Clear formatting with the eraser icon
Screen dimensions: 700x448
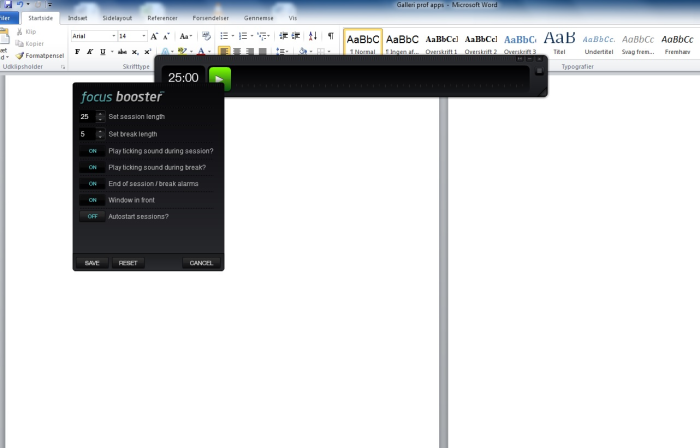(x=206, y=36)
